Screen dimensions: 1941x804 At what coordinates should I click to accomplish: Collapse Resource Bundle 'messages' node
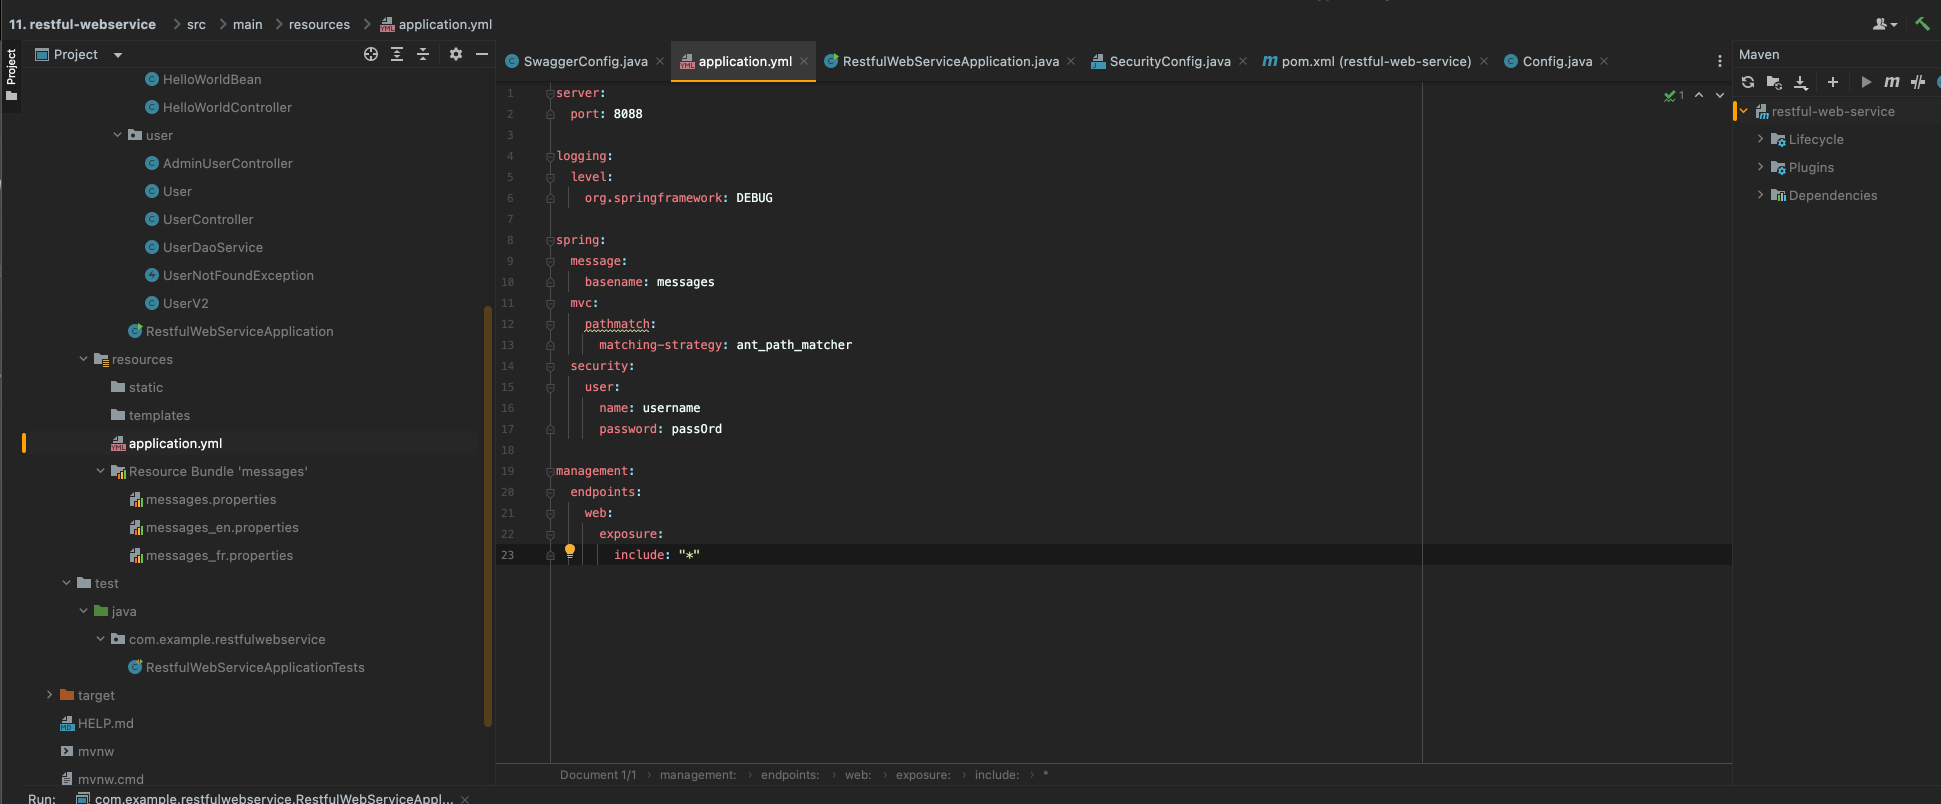100,470
